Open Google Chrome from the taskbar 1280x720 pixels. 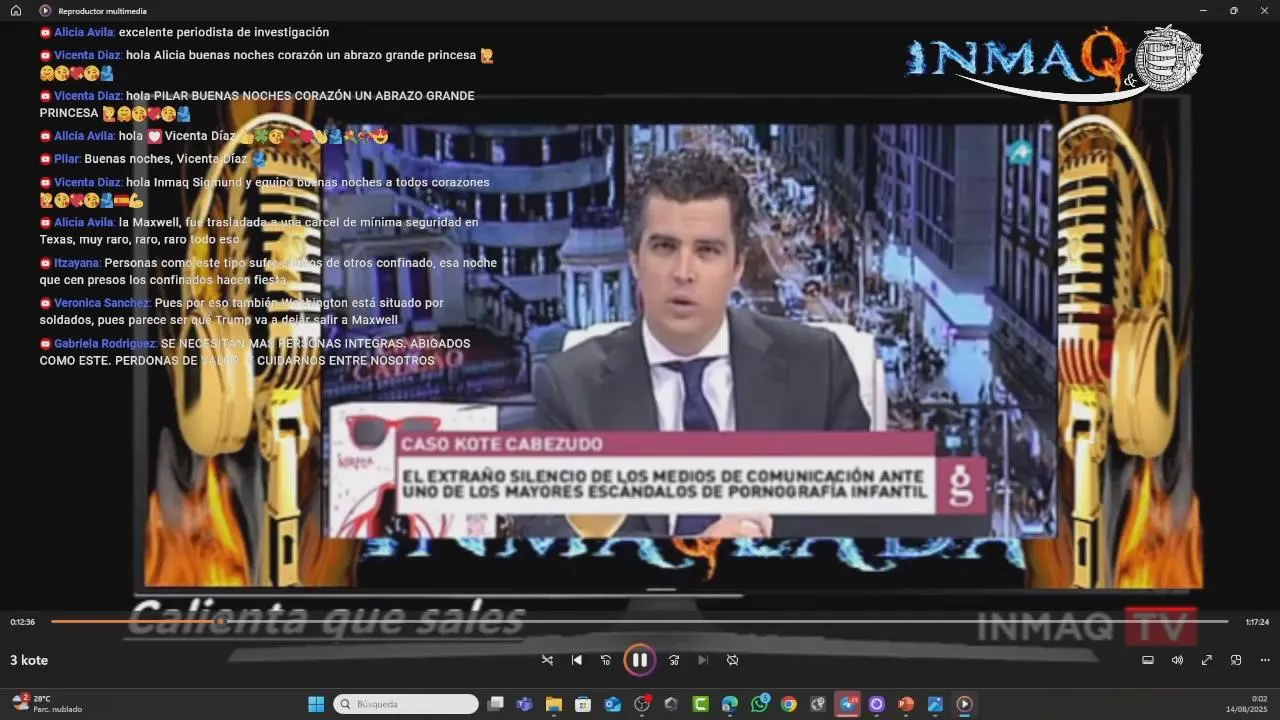point(789,704)
